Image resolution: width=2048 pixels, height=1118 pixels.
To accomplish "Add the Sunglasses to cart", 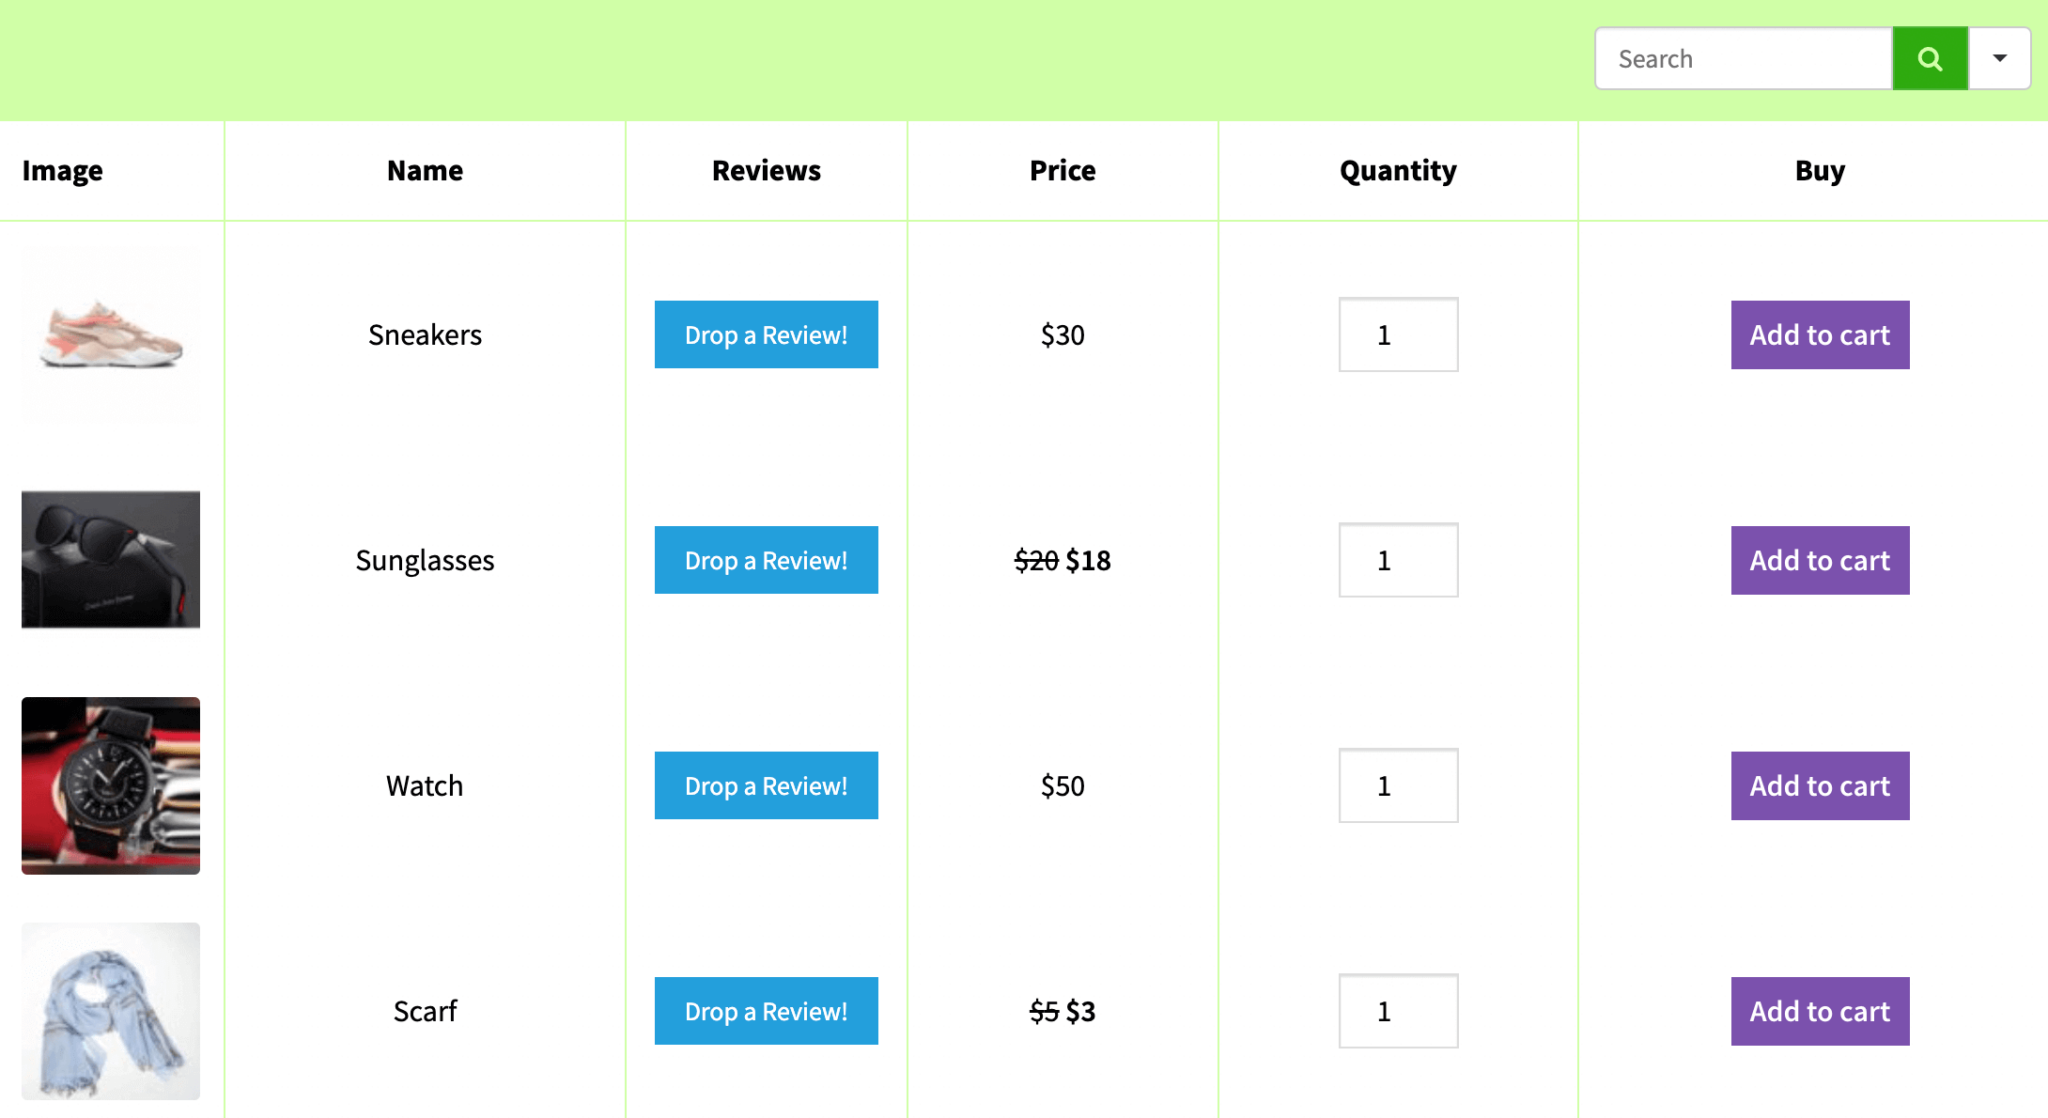I will point(1819,560).
